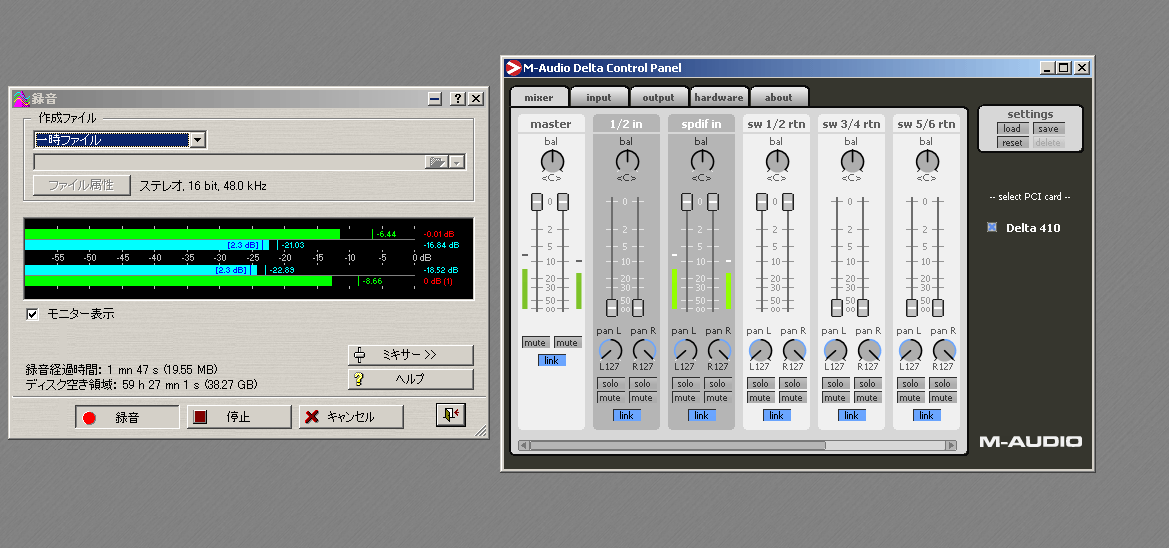Mute the left spdif in channel

[x=684, y=397]
